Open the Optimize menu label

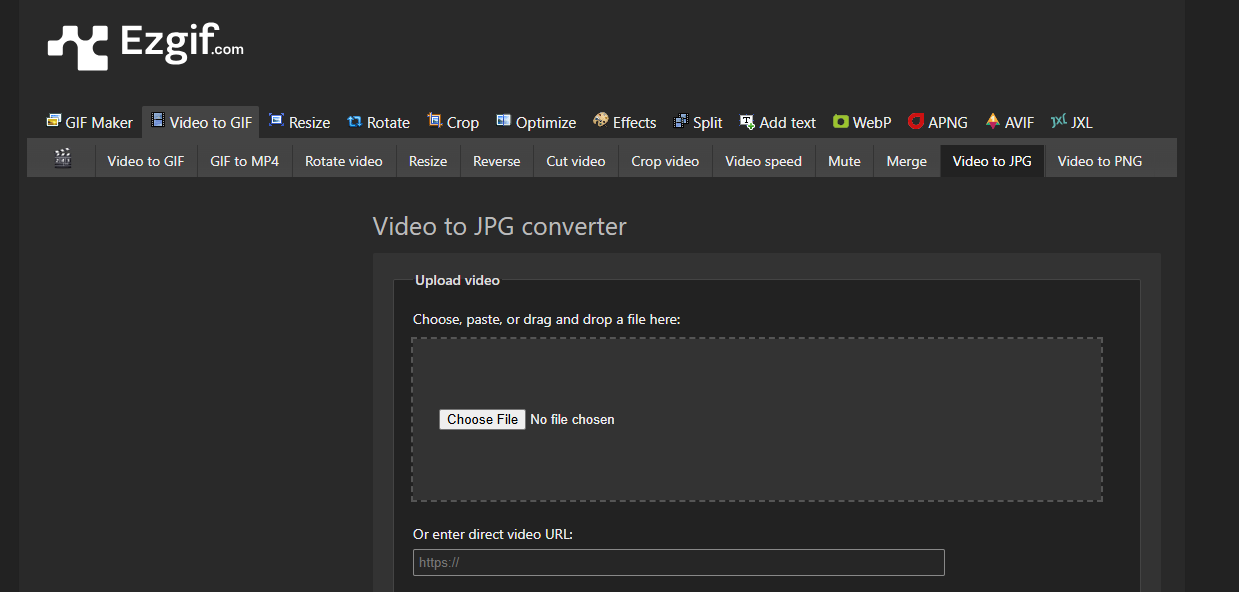546,123
